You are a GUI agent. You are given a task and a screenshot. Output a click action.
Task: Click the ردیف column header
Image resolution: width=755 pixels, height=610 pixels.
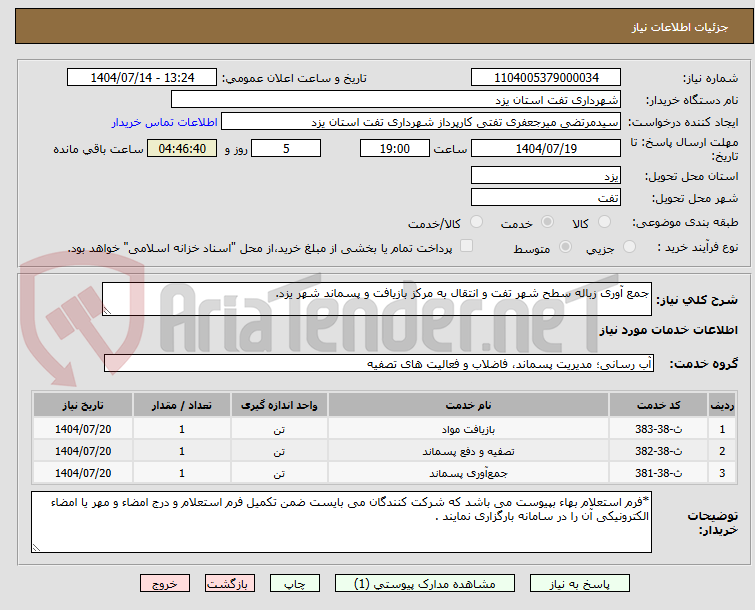(x=722, y=405)
